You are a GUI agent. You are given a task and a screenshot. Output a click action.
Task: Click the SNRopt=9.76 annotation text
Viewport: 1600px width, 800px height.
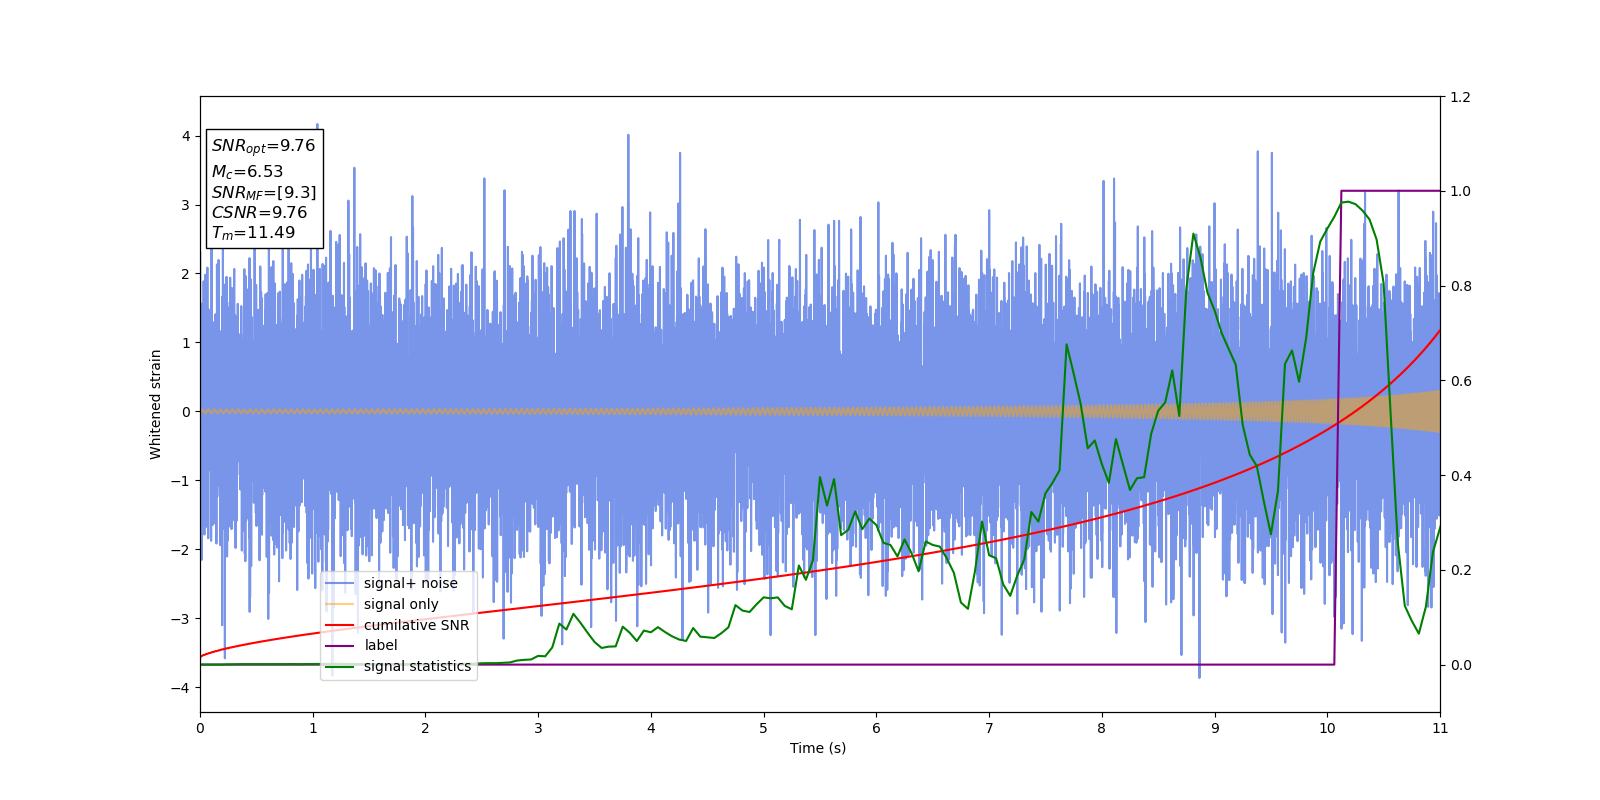[x=263, y=146]
